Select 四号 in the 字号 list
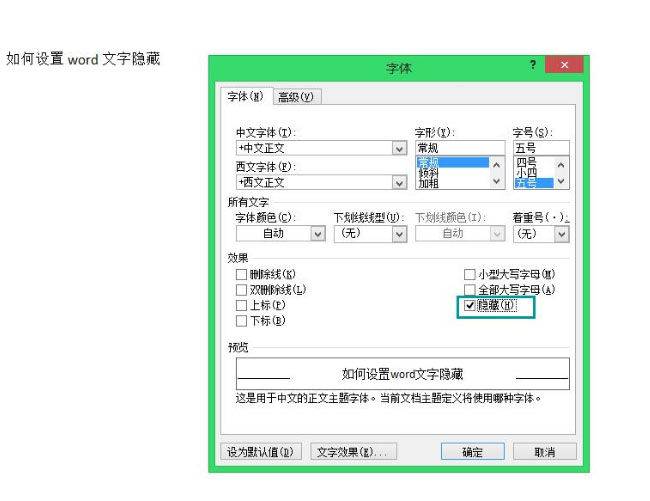Viewport: 650px width, 501px height. (534, 162)
